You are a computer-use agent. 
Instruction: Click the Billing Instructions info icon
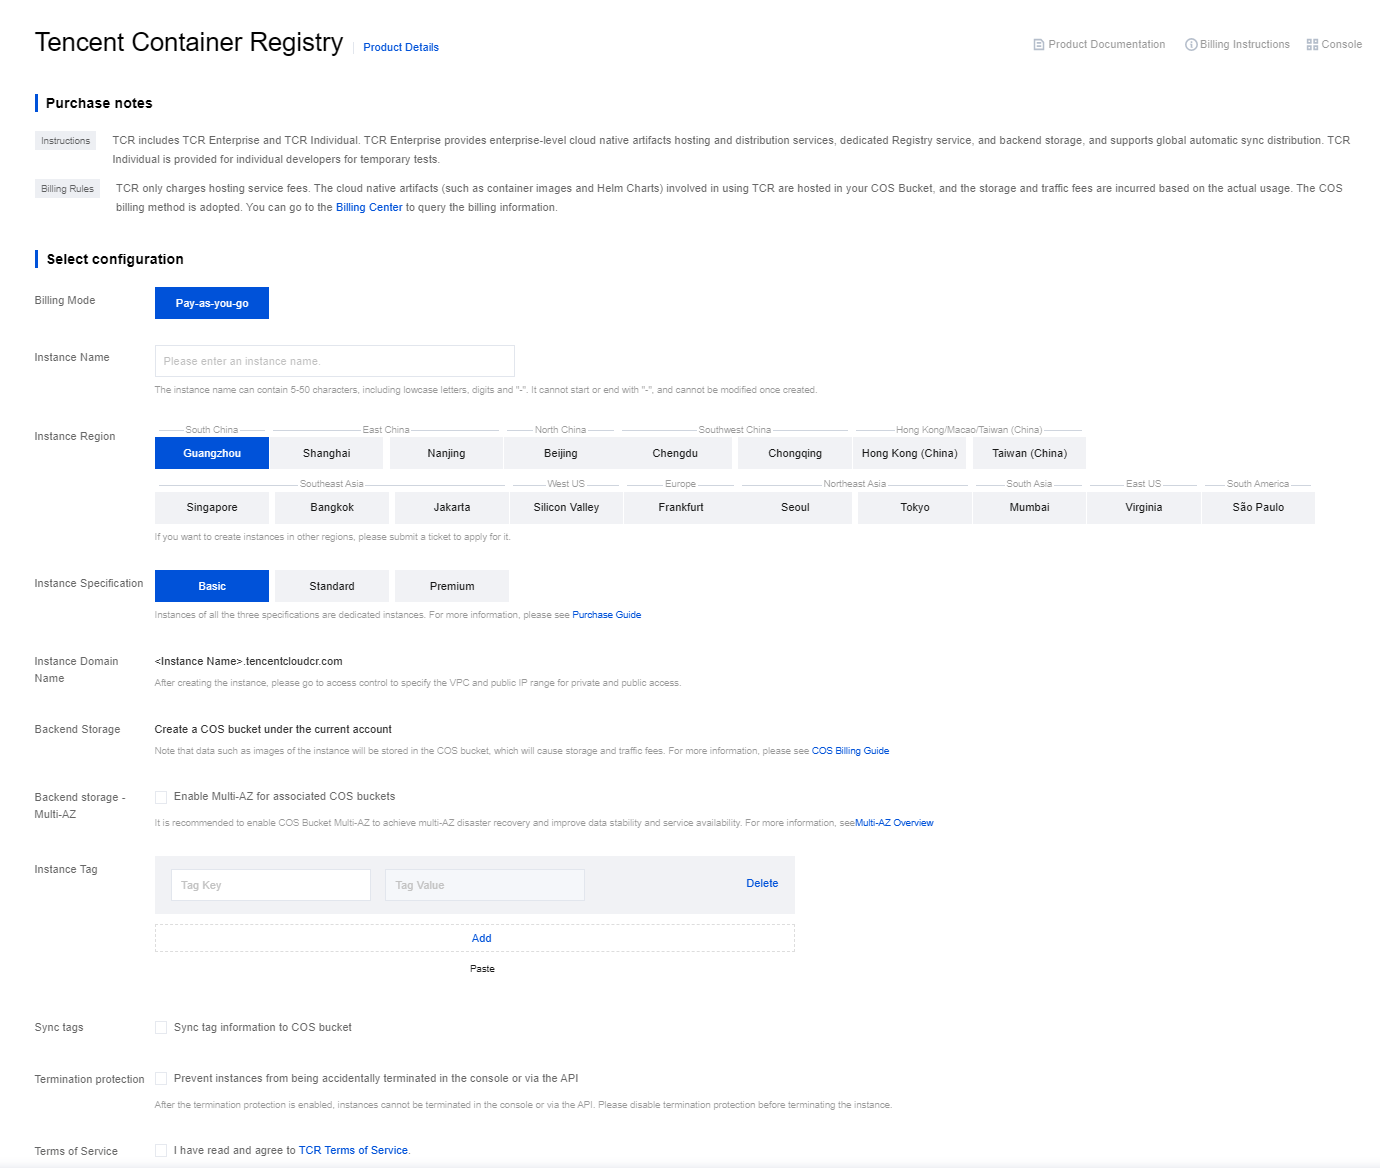click(1191, 45)
